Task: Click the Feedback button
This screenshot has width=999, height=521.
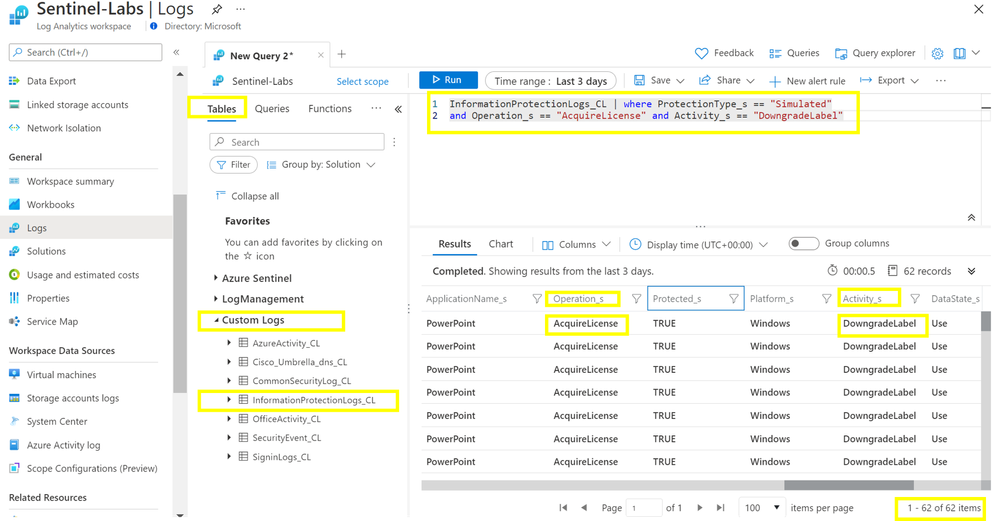Action: tap(724, 53)
